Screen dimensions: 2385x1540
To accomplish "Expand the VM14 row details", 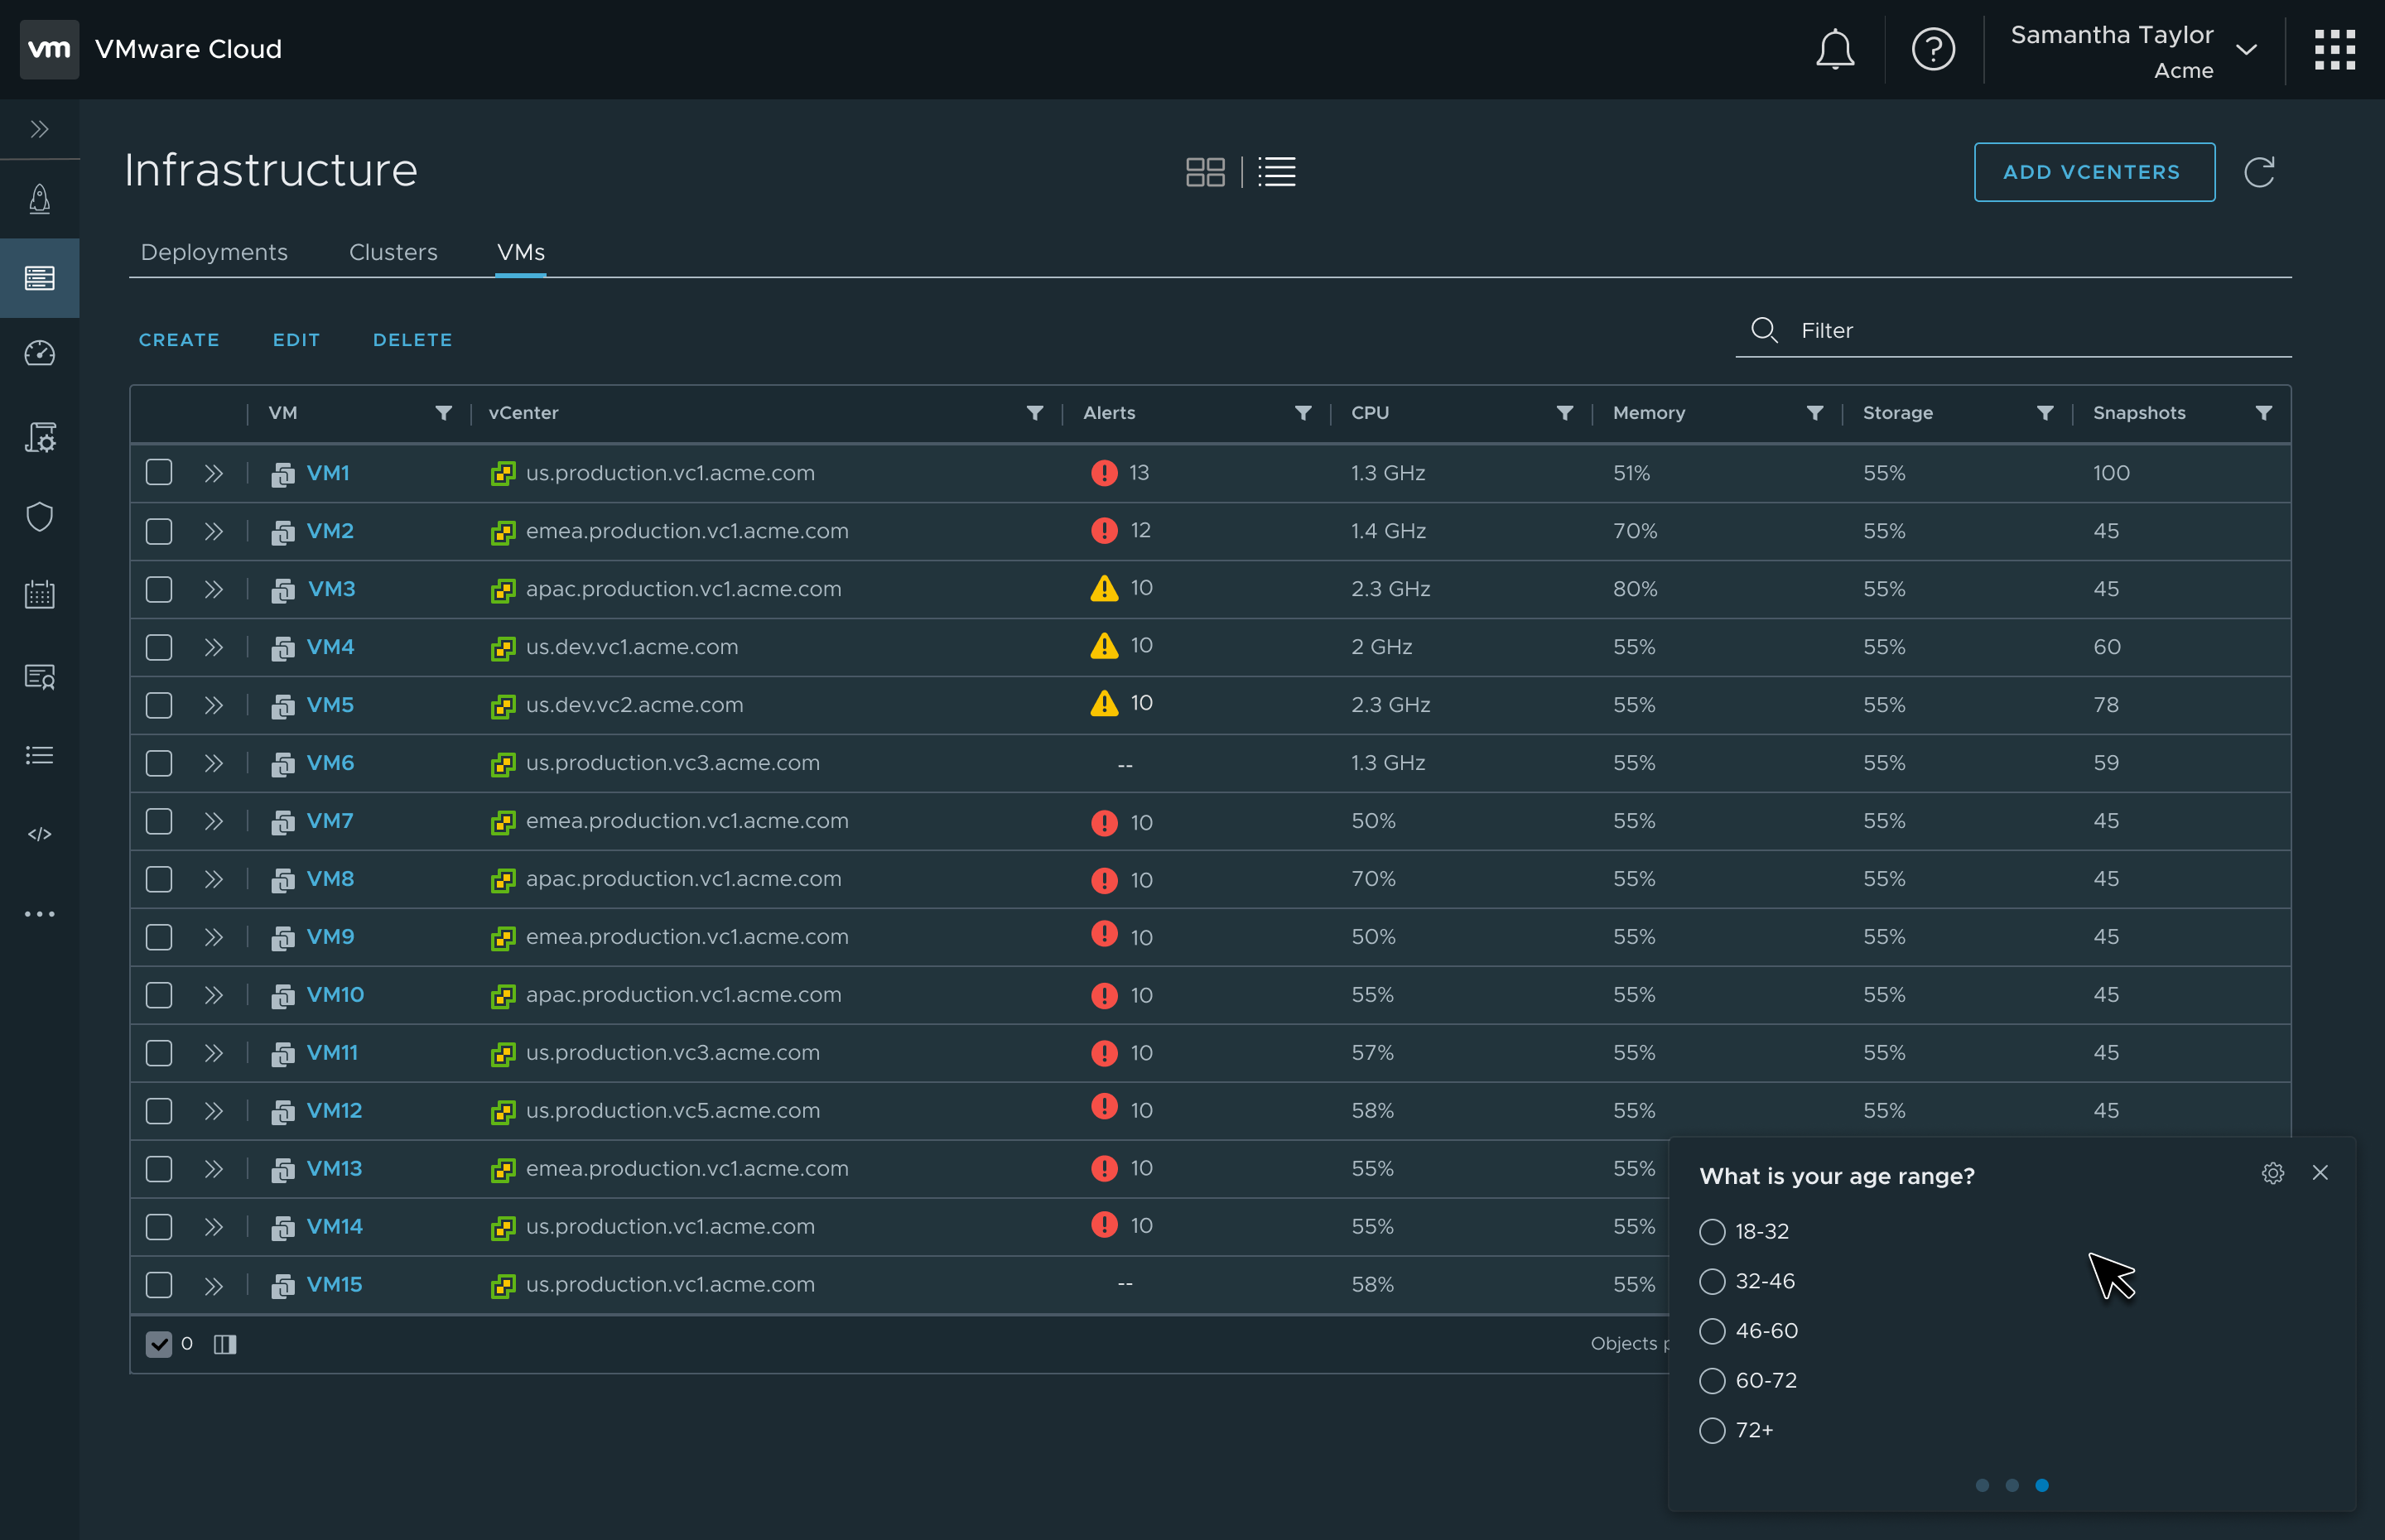I will tap(213, 1227).
